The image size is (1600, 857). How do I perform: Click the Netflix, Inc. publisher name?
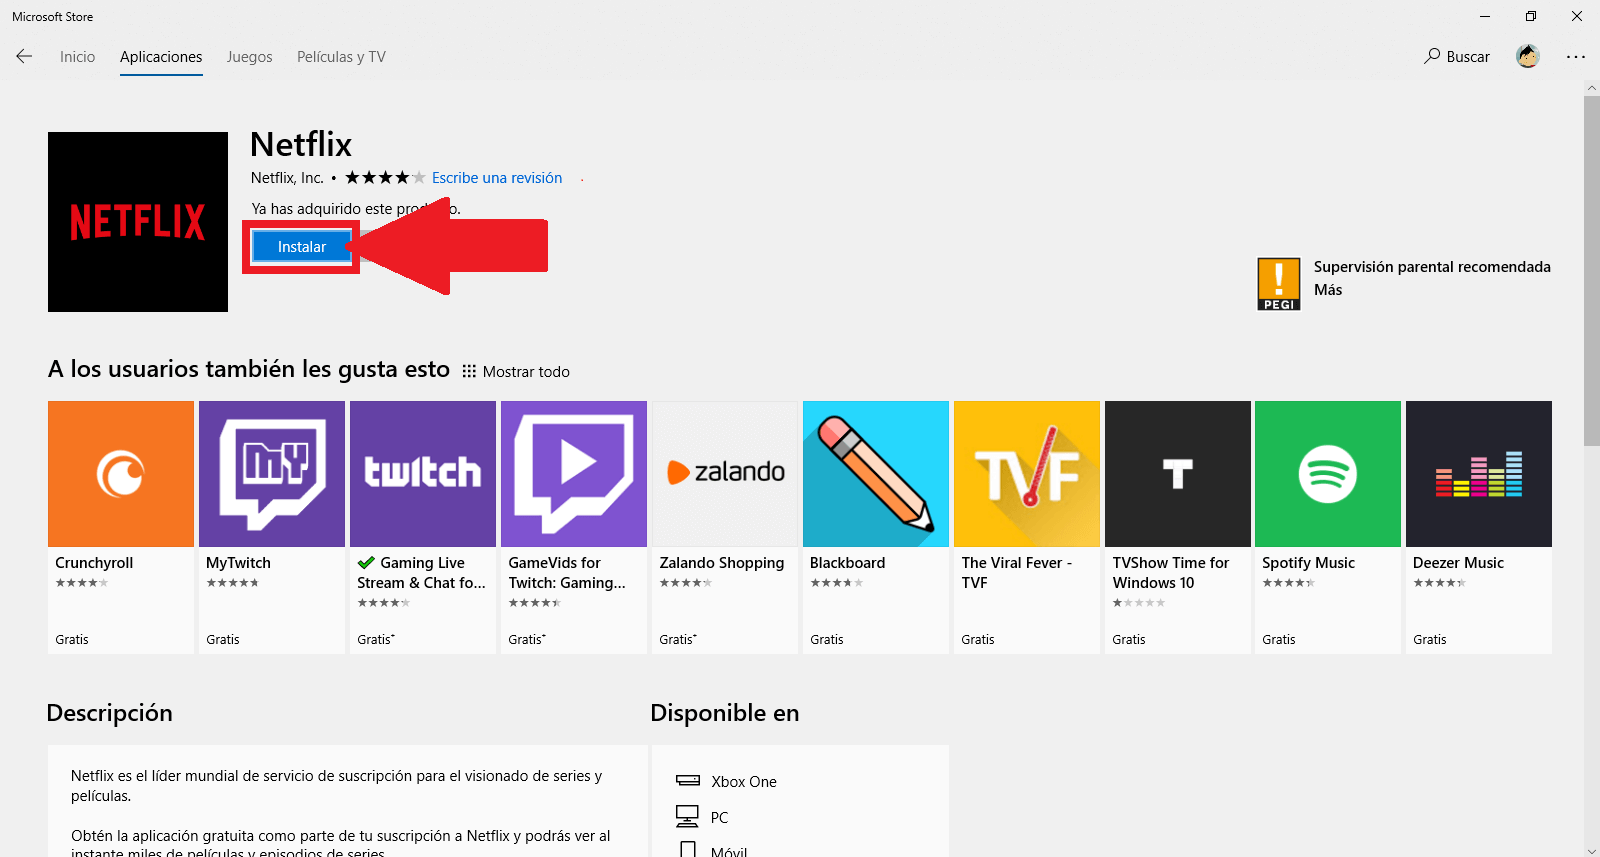click(287, 178)
